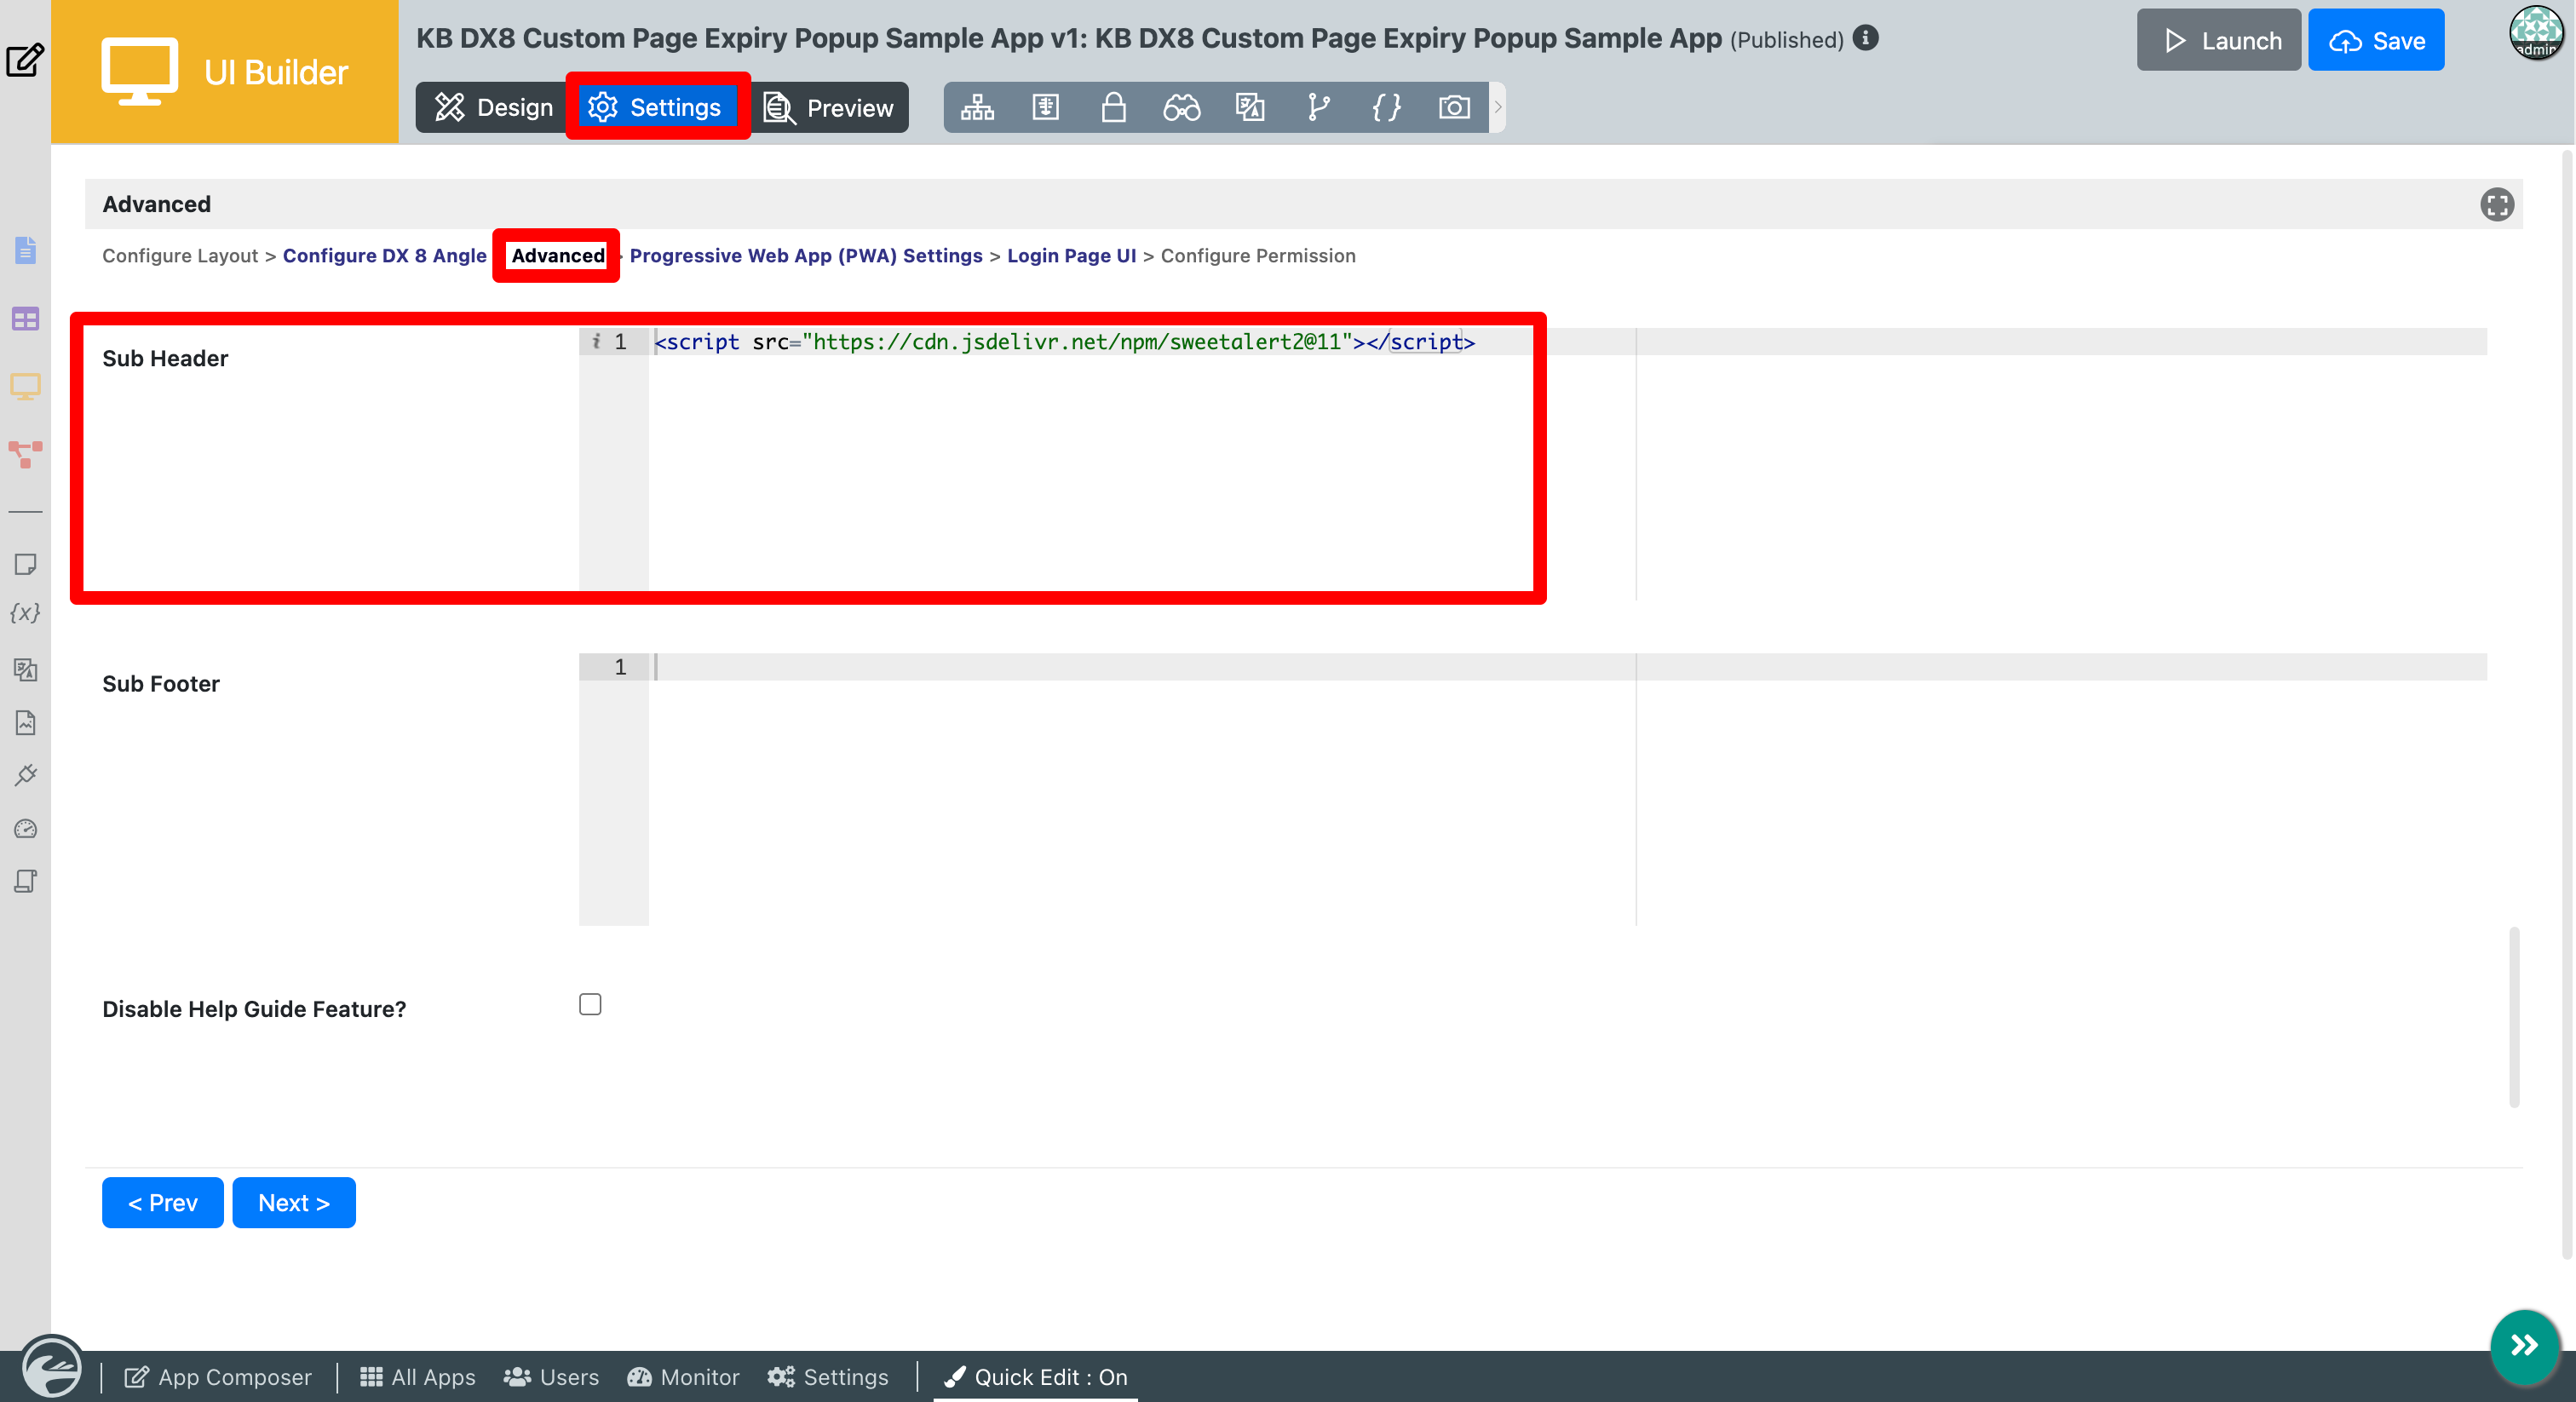This screenshot has height=1402, width=2576.
Task: Open All Apps in the bottom bar
Action: [x=417, y=1377]
